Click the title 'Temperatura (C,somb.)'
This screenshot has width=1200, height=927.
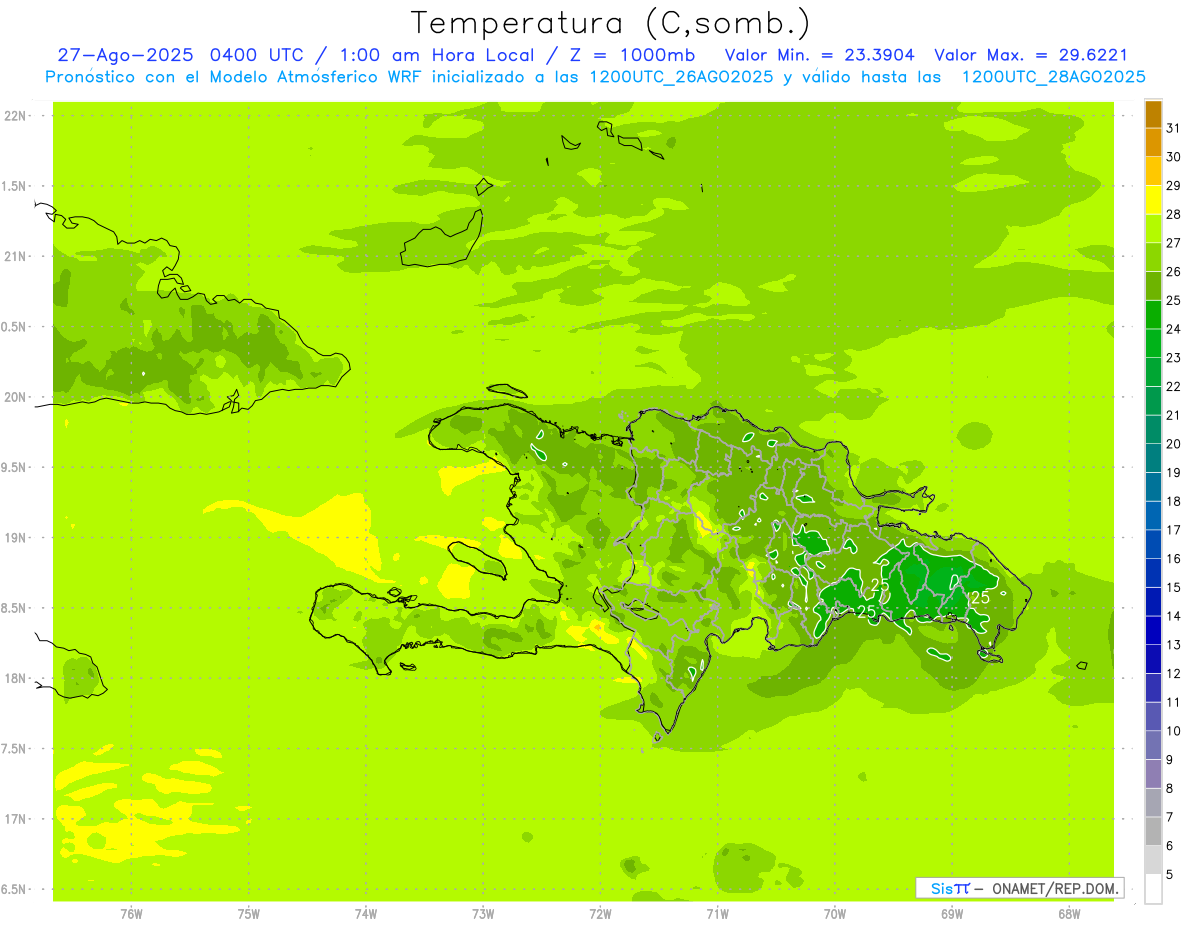point(611,23)
